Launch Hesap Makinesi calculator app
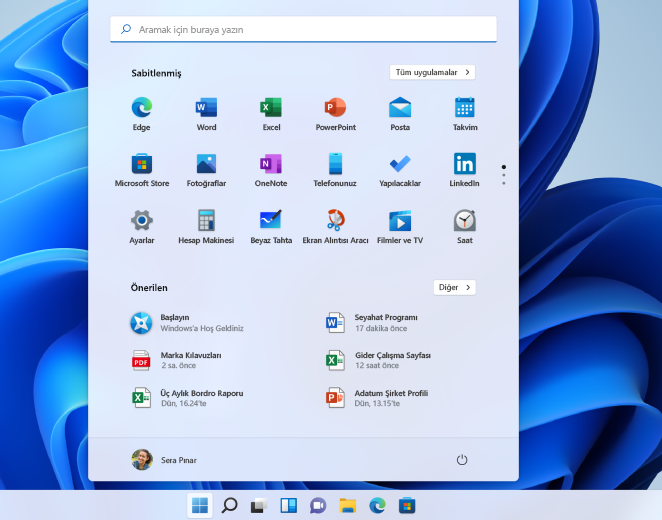This screenshot has width=662, height=520. click(206, 221)
